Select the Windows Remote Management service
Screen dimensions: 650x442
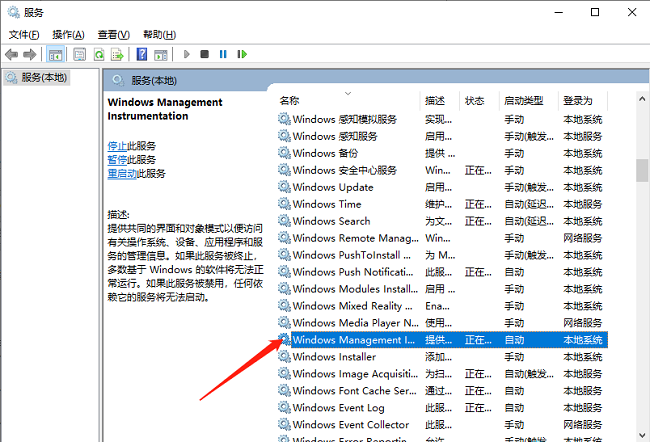click(442, 238)
